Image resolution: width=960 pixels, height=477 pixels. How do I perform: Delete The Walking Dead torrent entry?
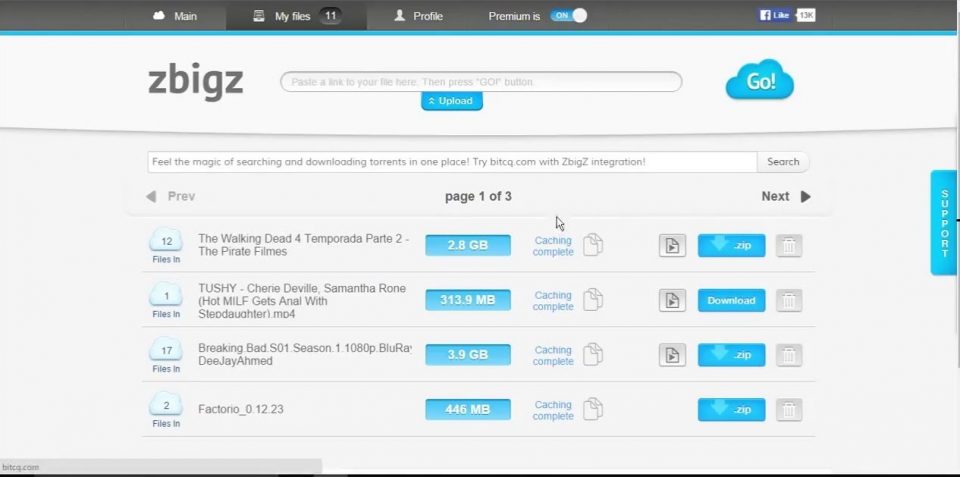pyautogui.click(x=789, y=246)
